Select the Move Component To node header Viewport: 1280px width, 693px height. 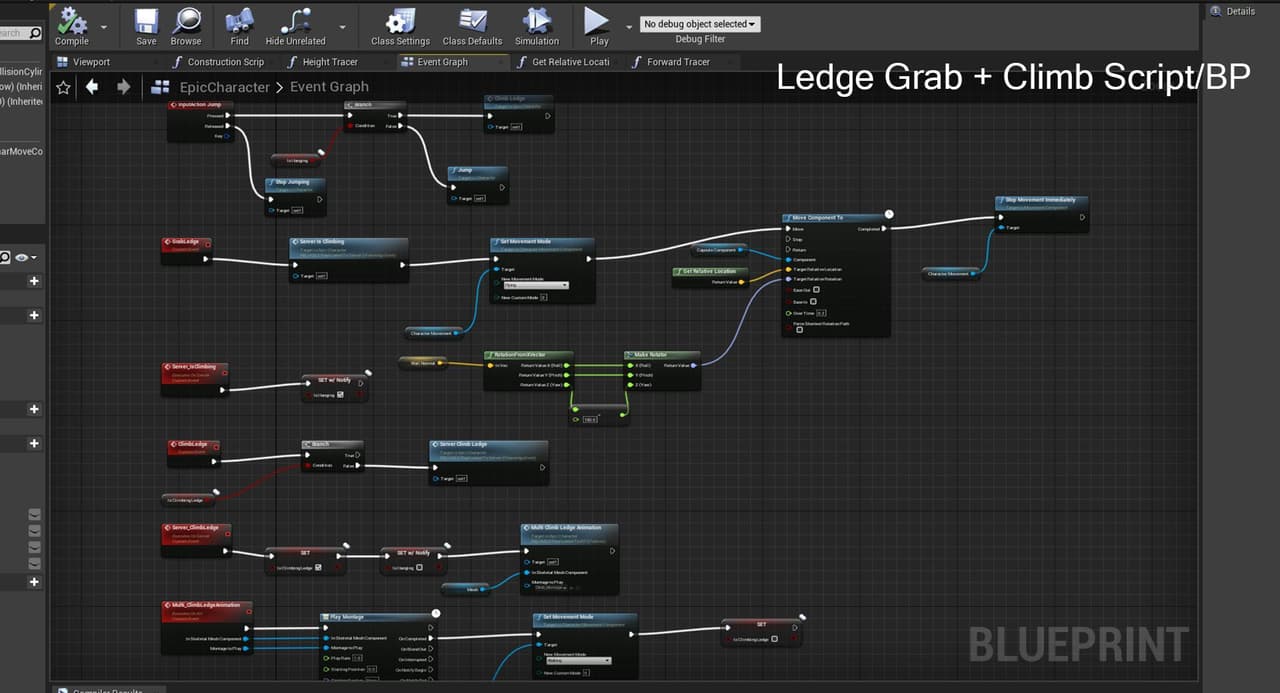pos(834,218)
